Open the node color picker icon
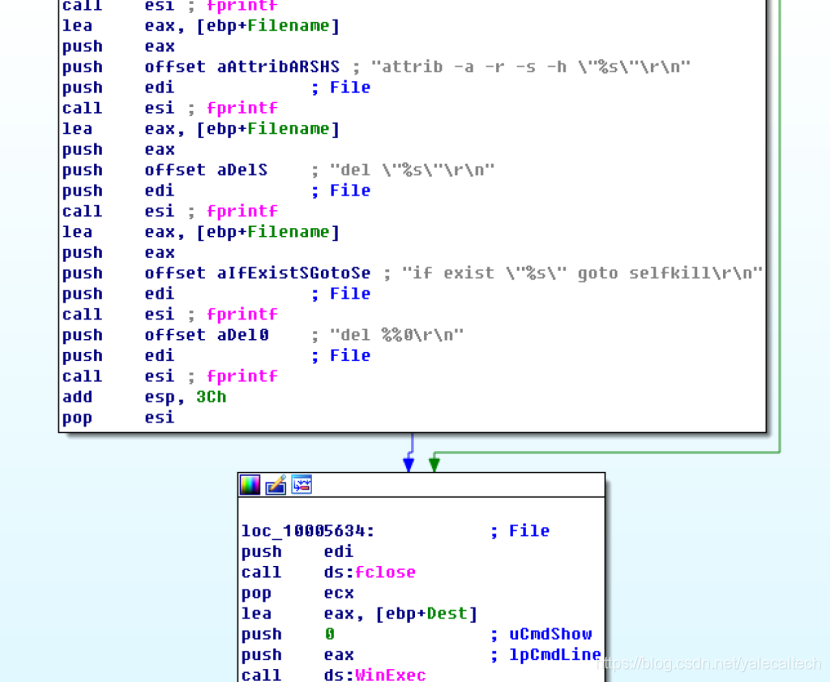 (x=250, y=485)
